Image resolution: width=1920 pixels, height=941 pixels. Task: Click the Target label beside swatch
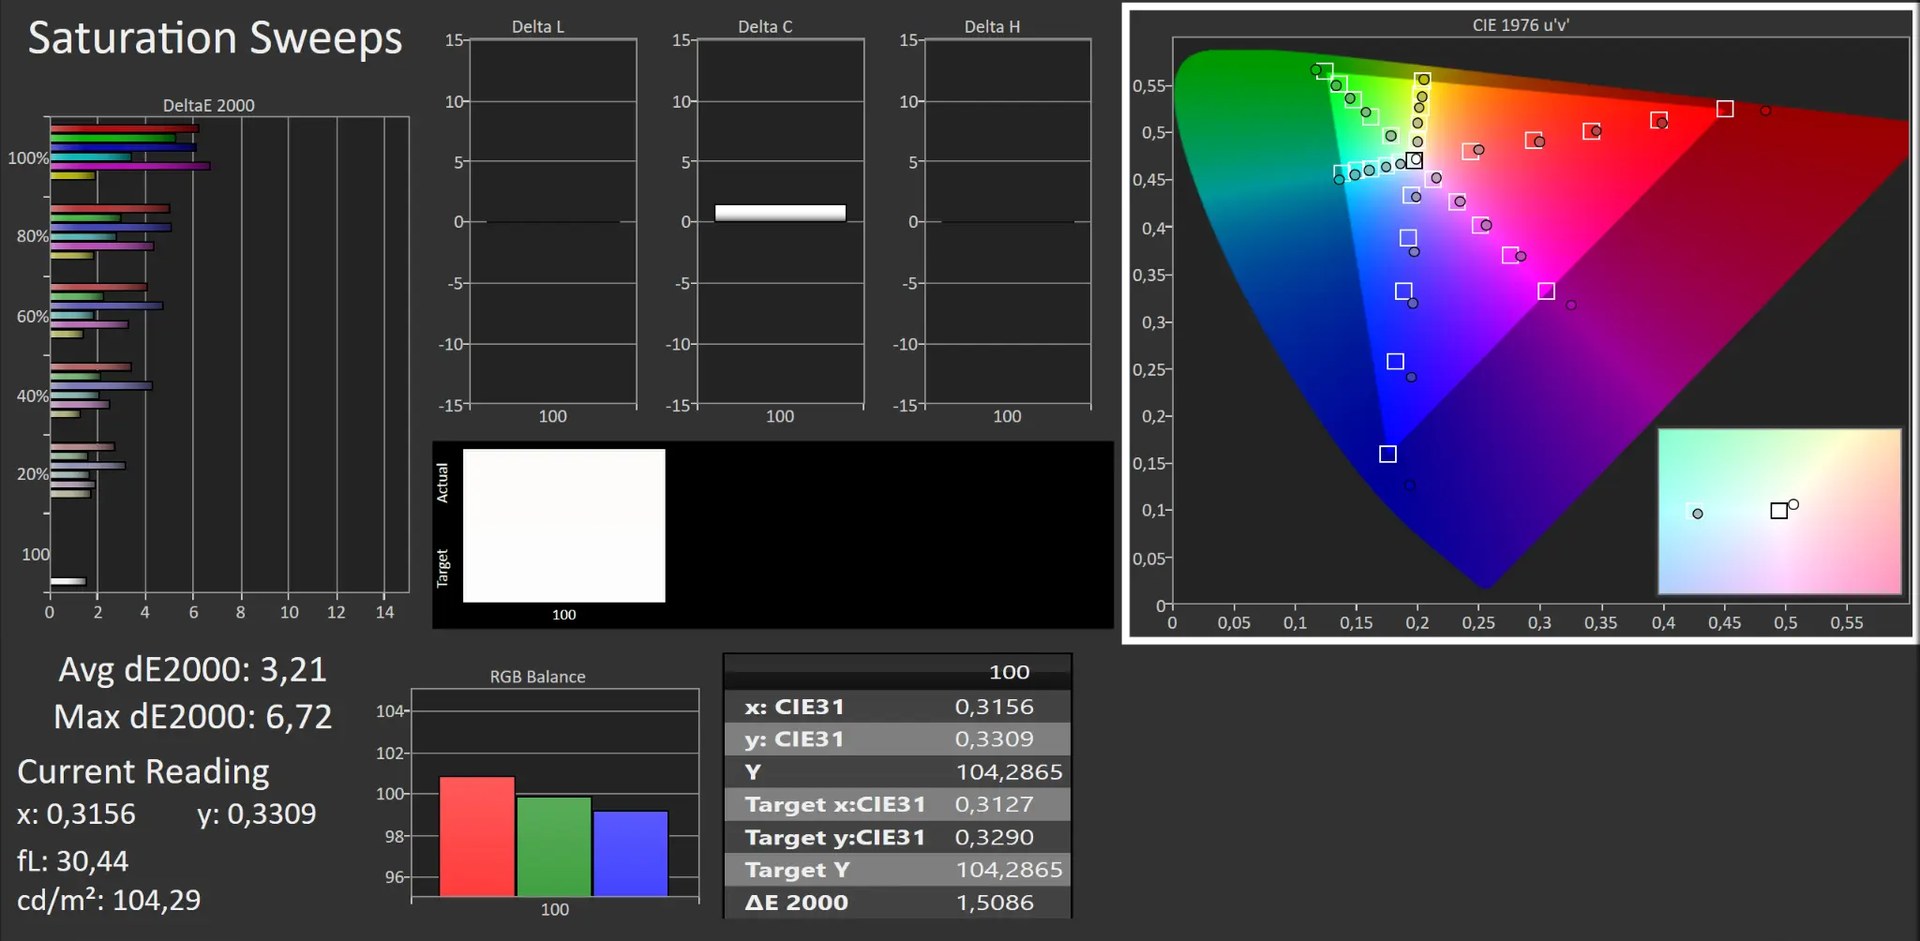click(442, 568)
